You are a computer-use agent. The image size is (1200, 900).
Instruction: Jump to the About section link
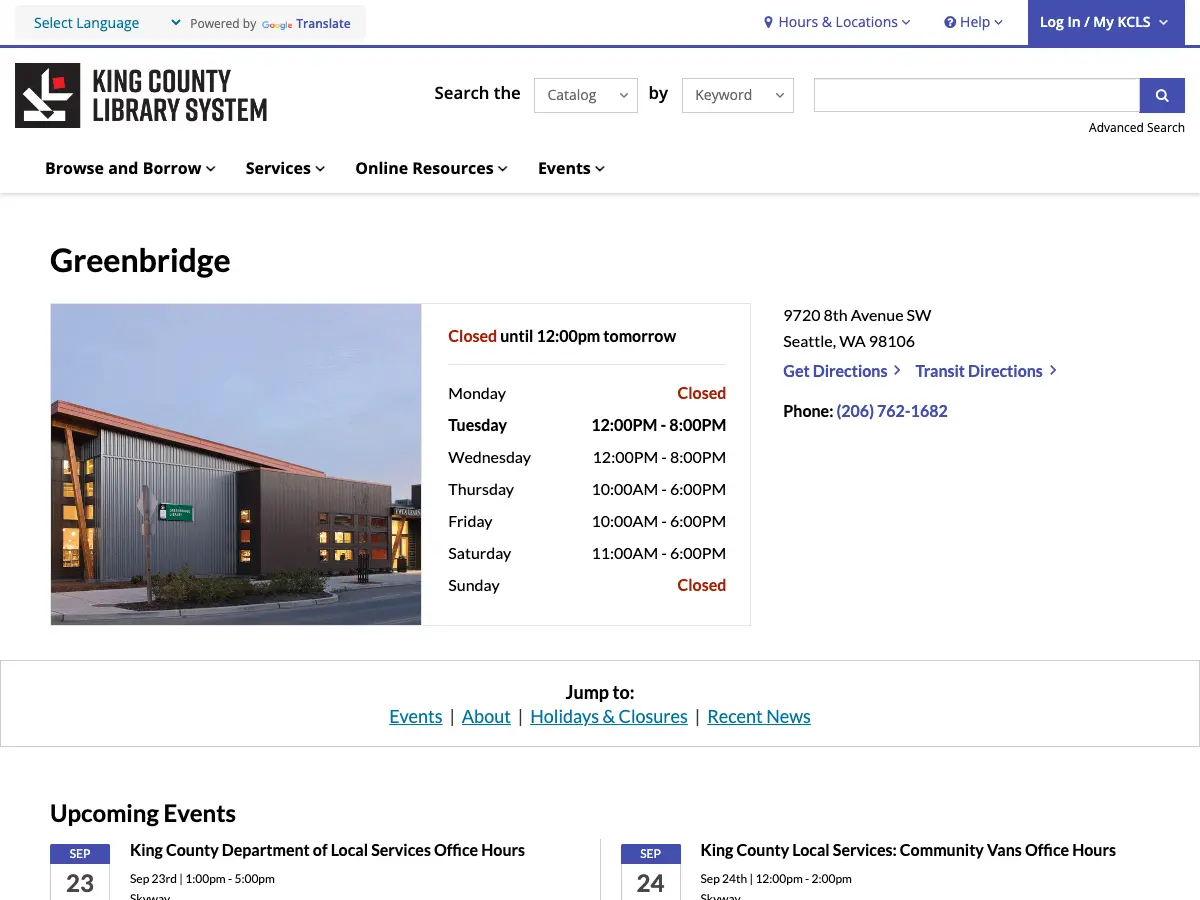486,717
